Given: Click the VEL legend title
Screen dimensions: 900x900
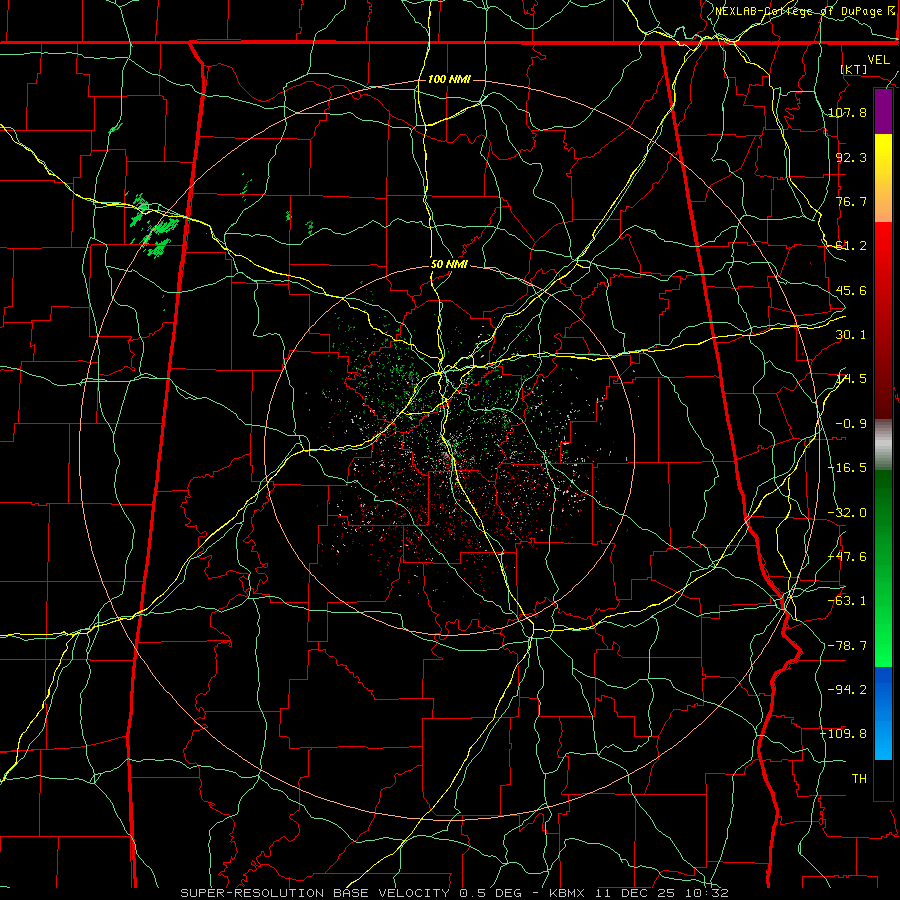Looking at the screenshot, I should (878, 60).
